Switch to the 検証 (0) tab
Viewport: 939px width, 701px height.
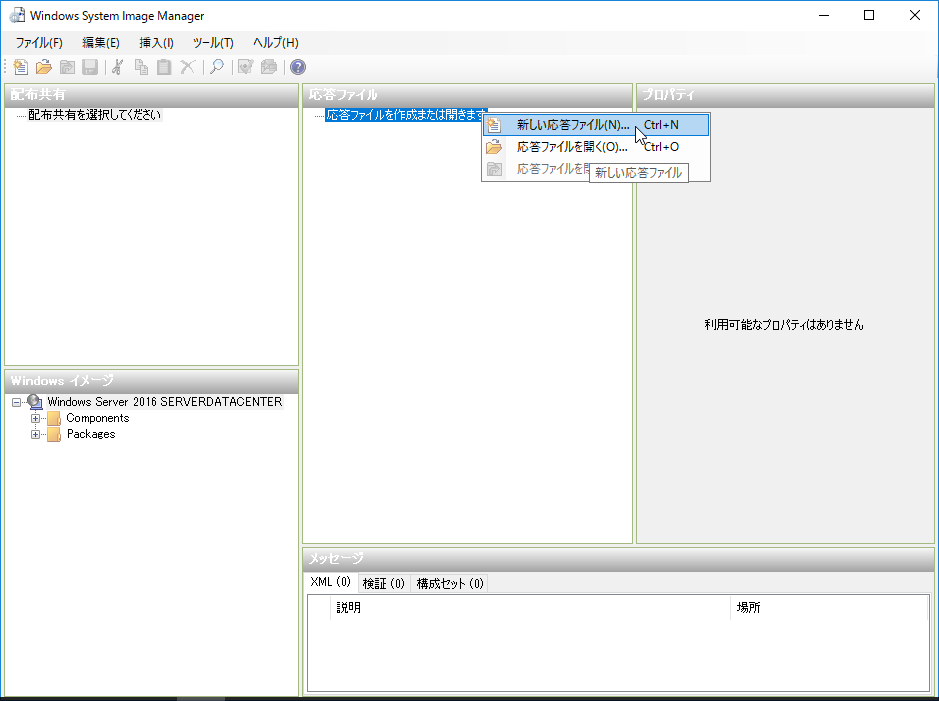(x=383, y=583)
